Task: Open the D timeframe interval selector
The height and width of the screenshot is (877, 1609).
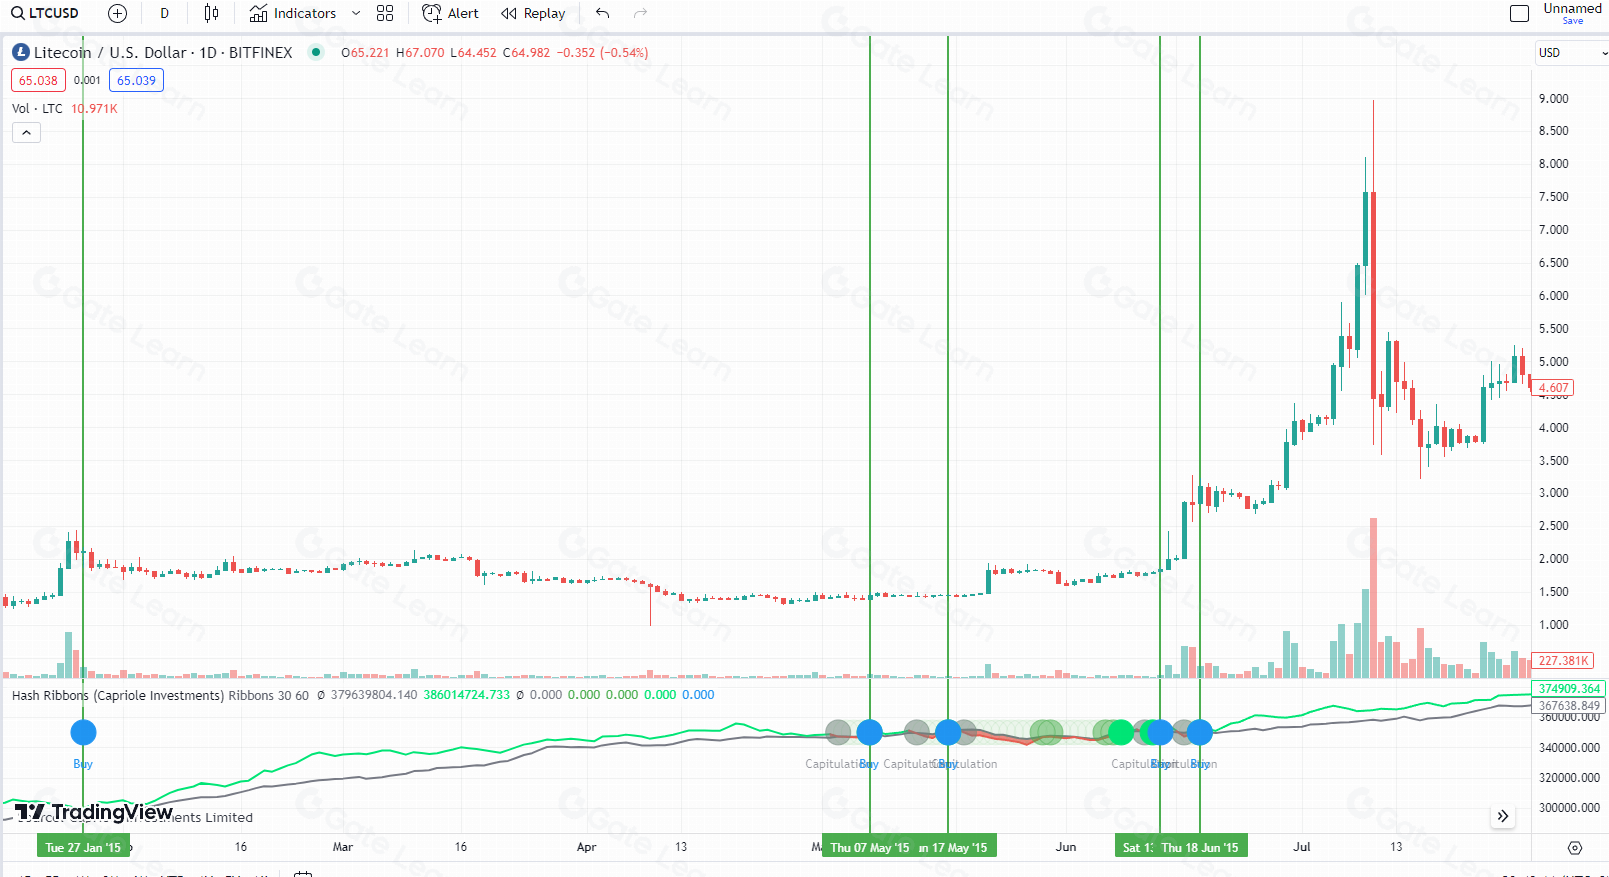Action: 164,13
